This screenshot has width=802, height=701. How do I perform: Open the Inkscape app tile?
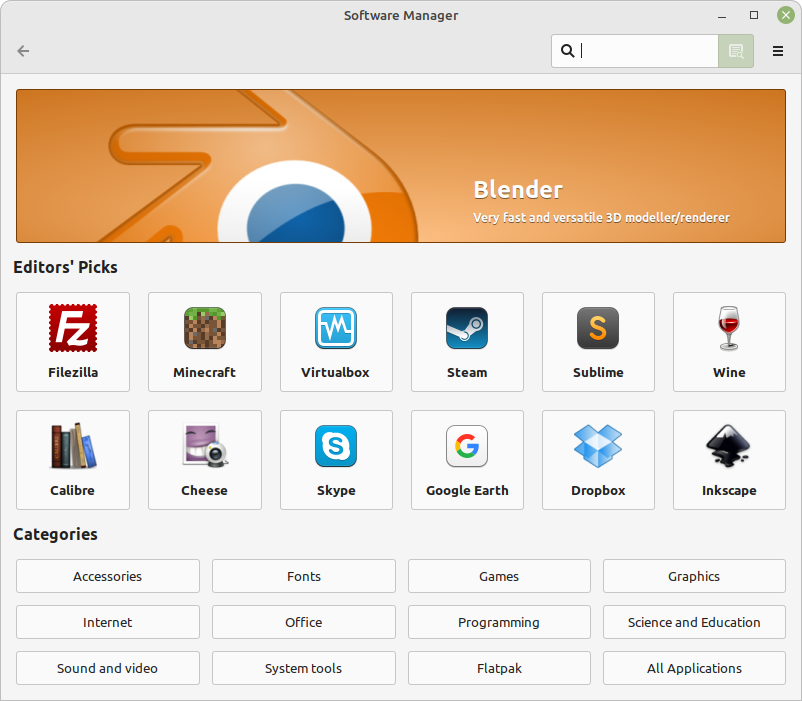tap(729, 460)
